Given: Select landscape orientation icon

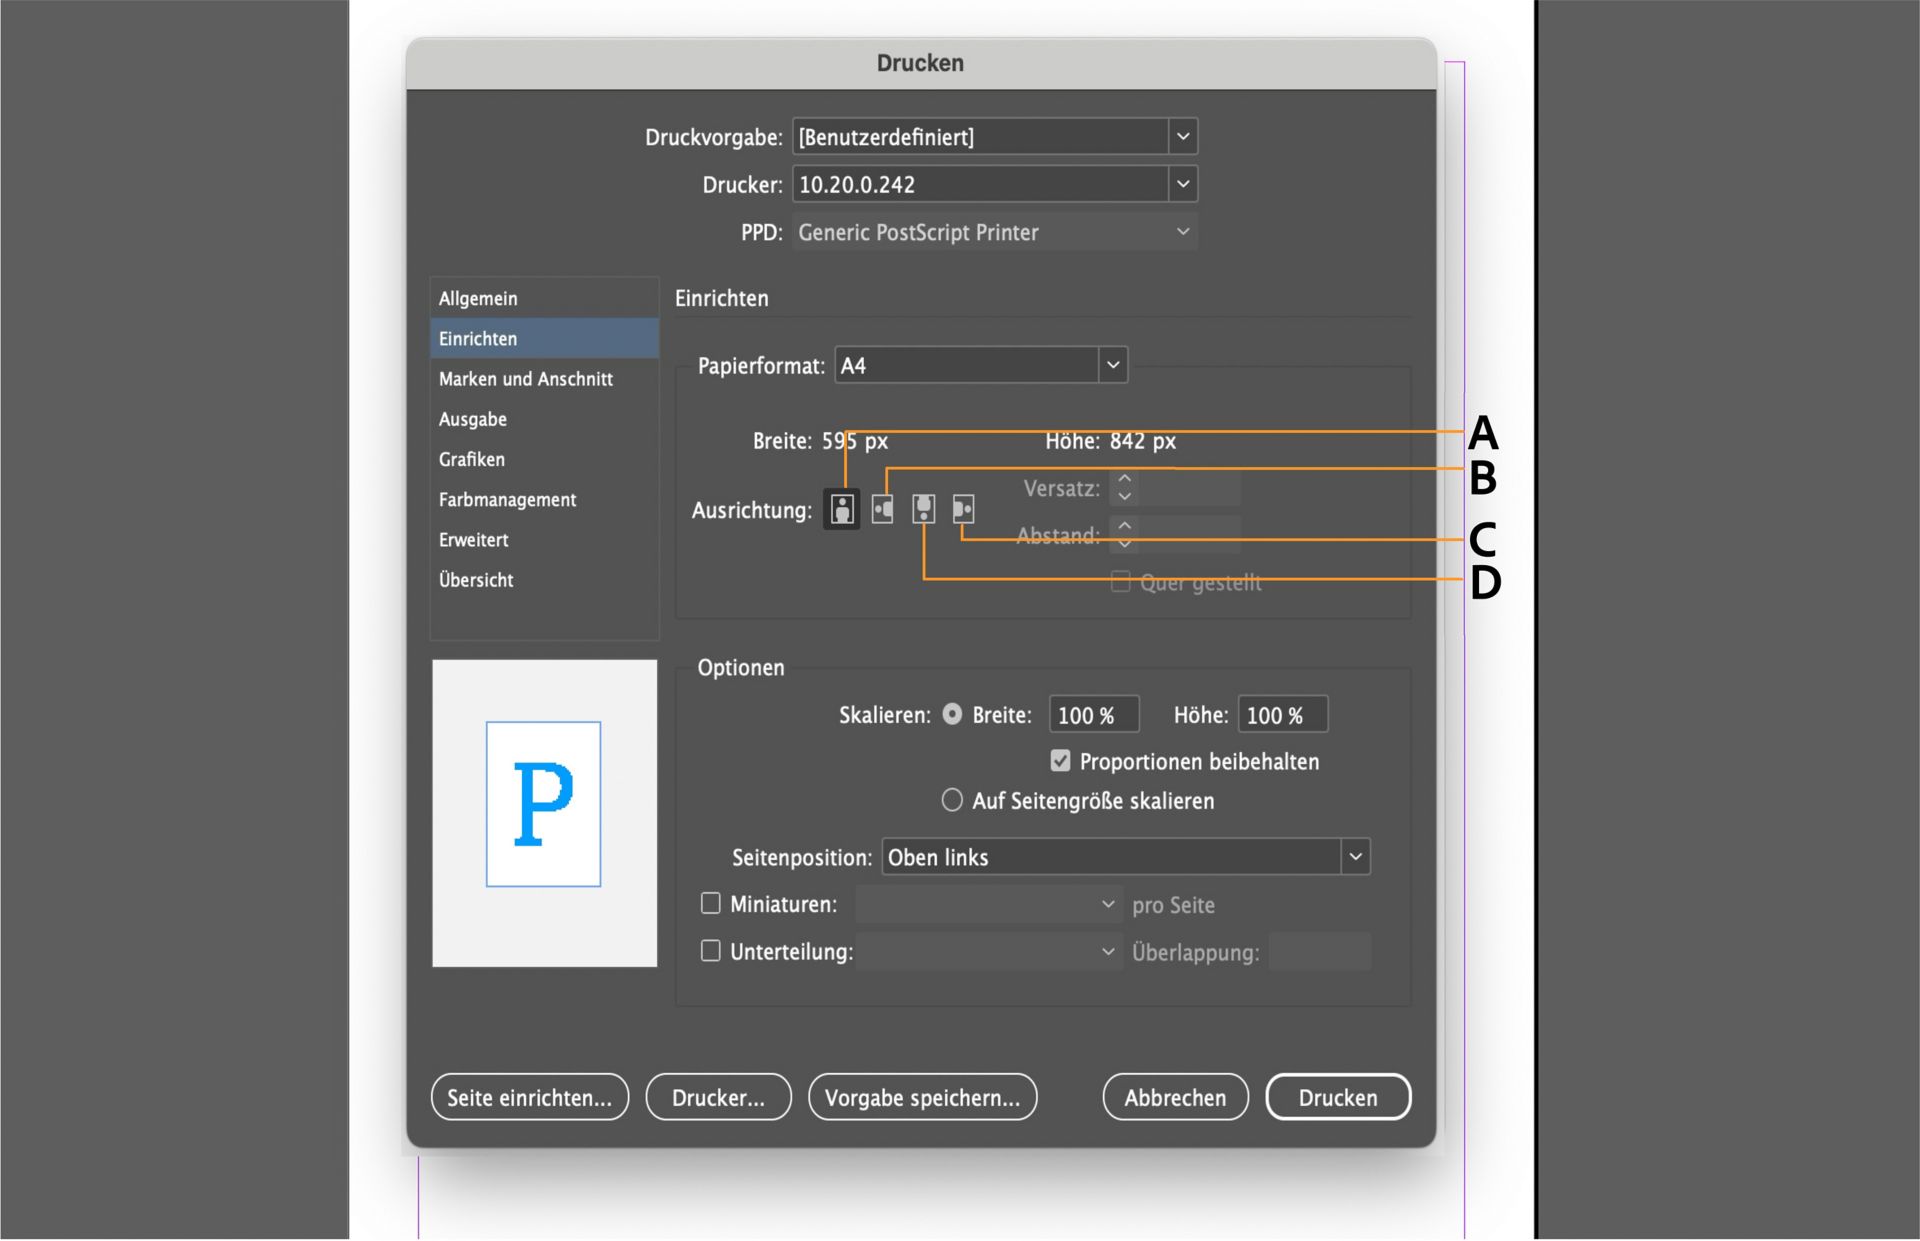Looking at the screenshot, I should 882,510.
